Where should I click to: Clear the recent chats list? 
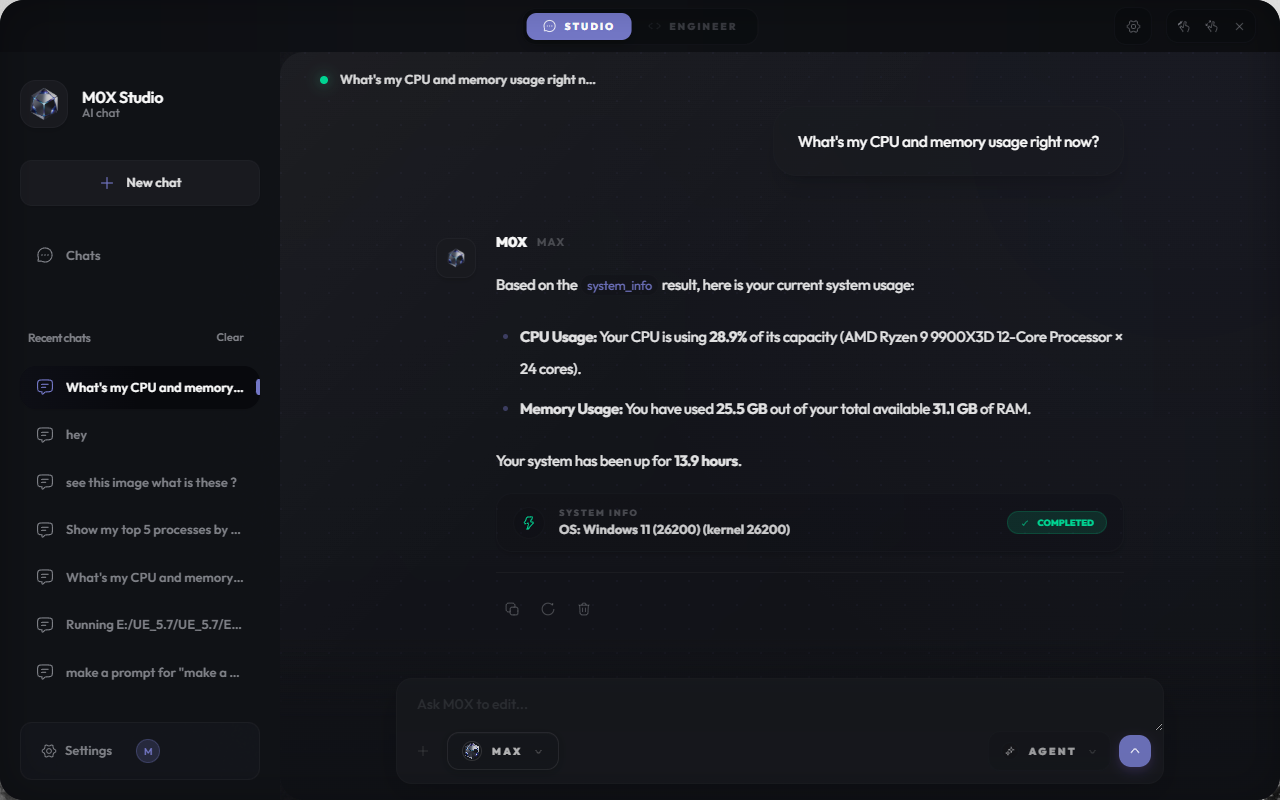(230, 338)
